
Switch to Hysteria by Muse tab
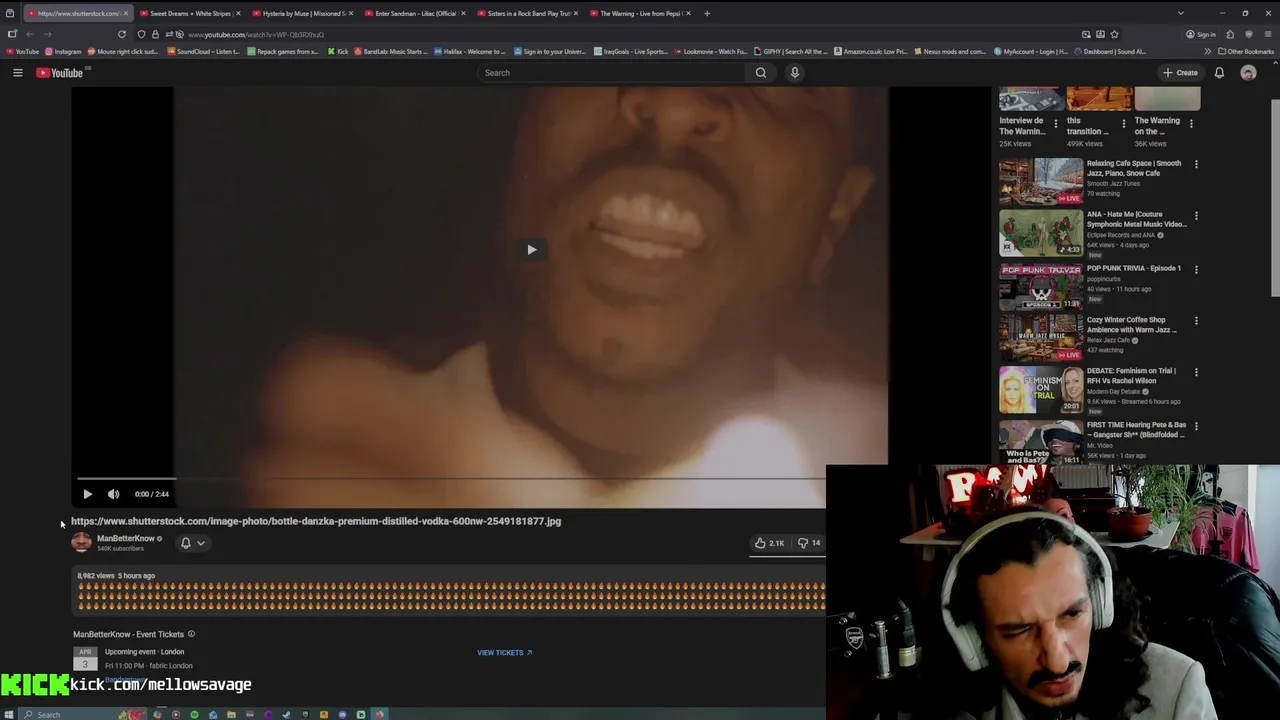(303, 13)
